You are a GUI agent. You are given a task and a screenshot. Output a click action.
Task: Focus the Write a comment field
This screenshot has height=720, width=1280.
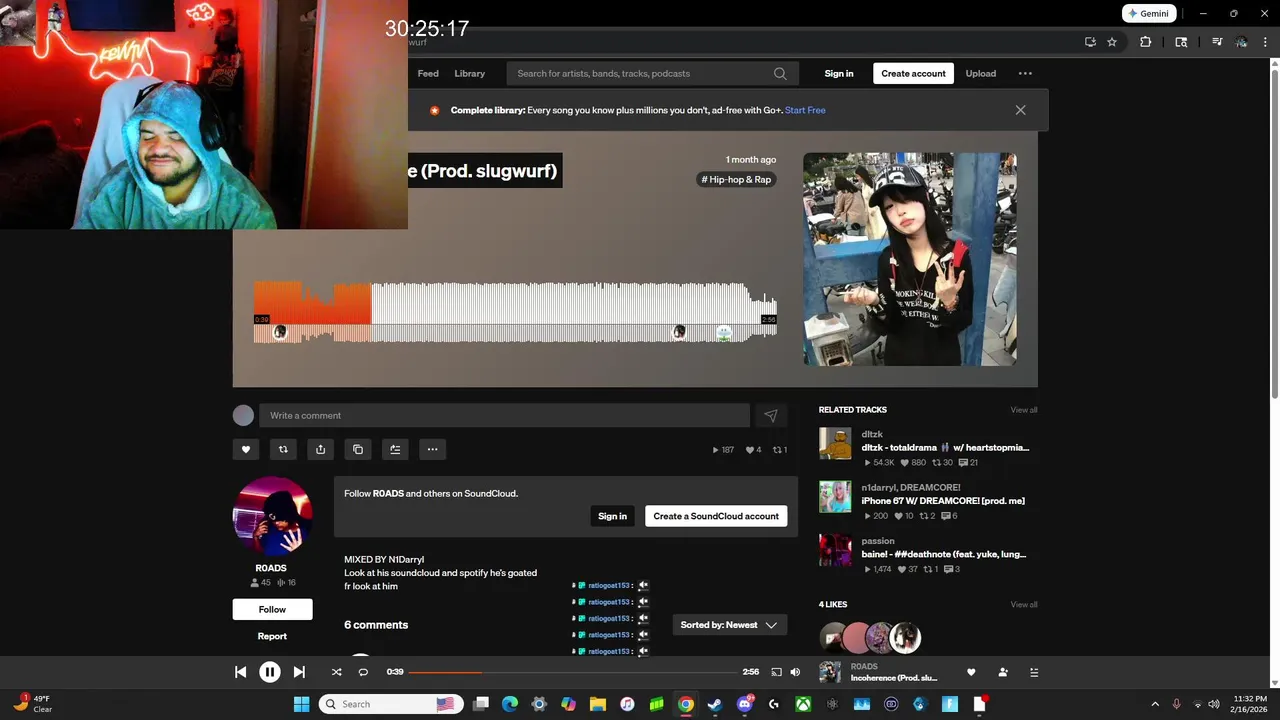coord(504,416)
